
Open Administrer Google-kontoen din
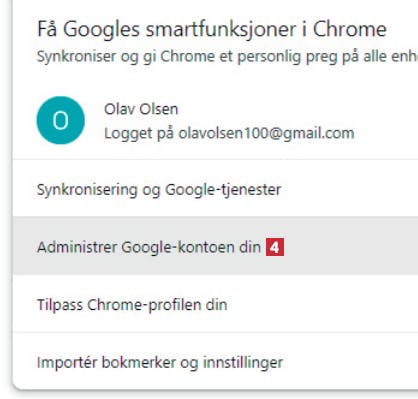215,246
